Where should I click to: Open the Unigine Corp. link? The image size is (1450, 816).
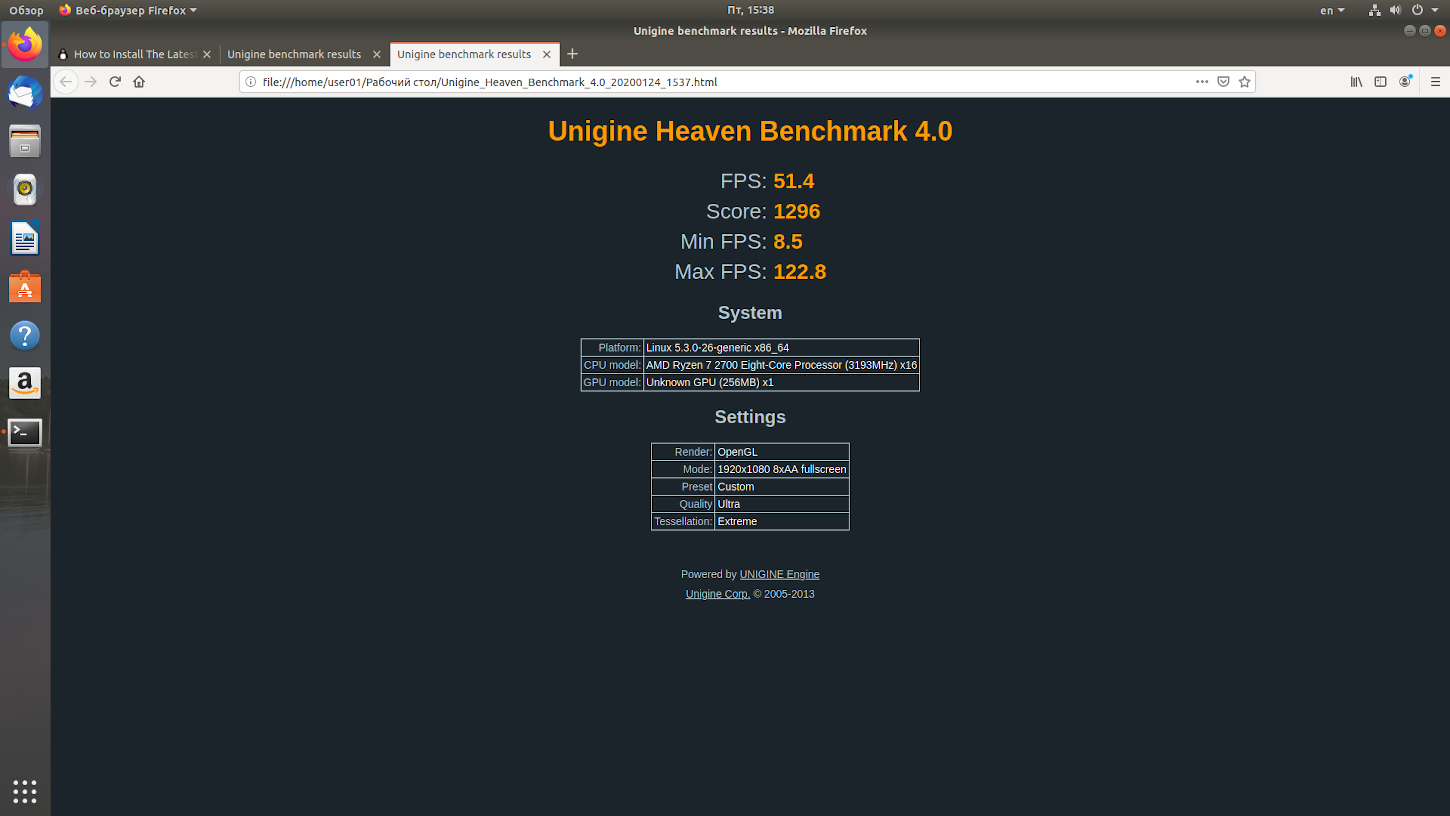point(717,594)
